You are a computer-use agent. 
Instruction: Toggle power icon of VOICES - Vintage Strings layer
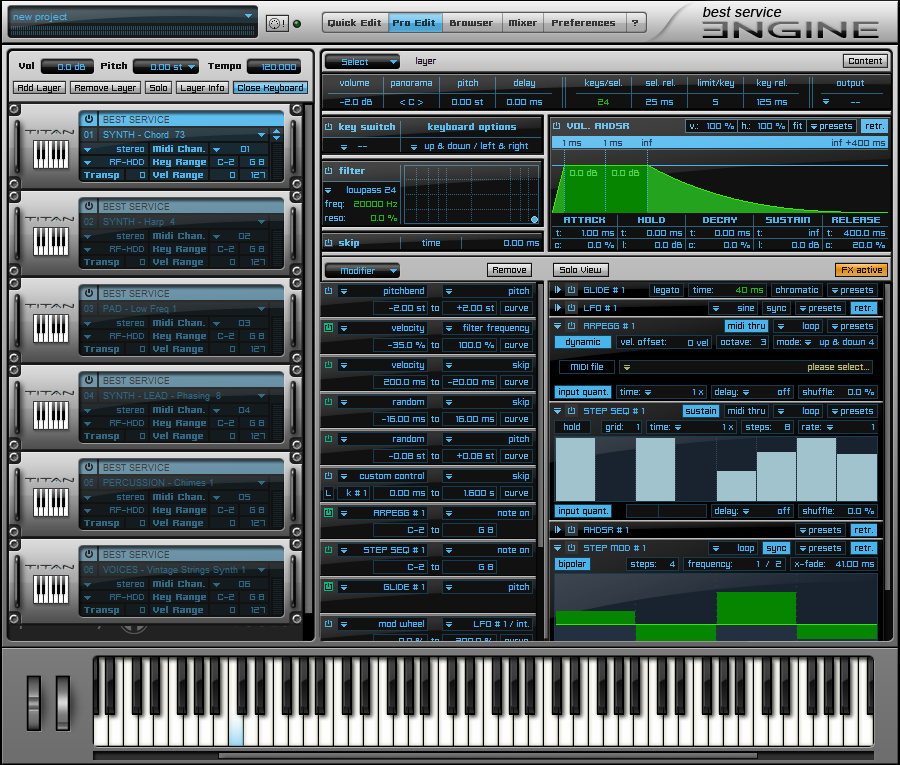[89, 554]
